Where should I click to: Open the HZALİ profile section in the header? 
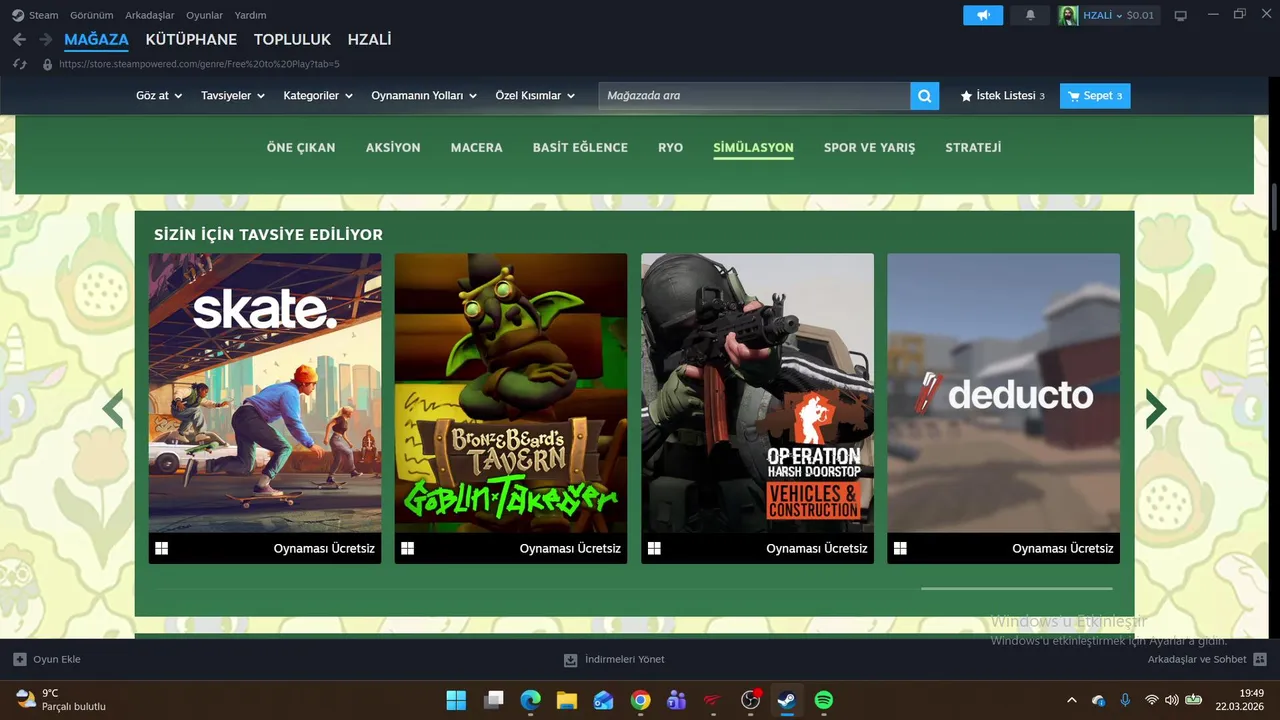click(x=369, y=40)
